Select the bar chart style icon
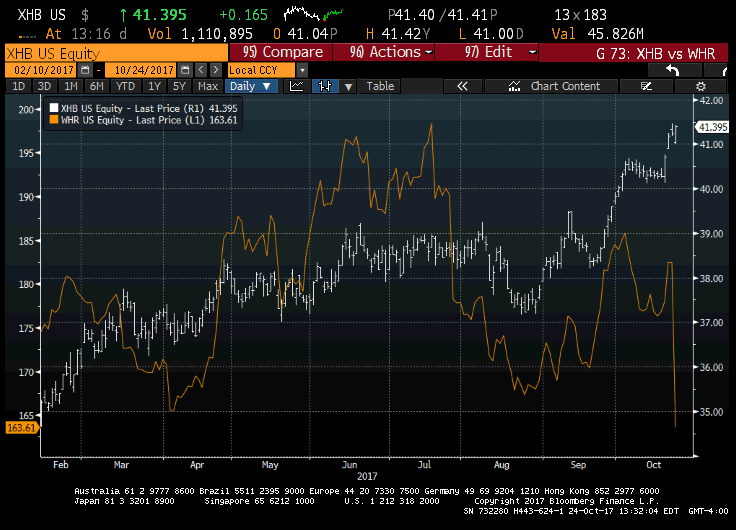The height and width of the screenshot is (530, 736). click(x=323, y=86)
